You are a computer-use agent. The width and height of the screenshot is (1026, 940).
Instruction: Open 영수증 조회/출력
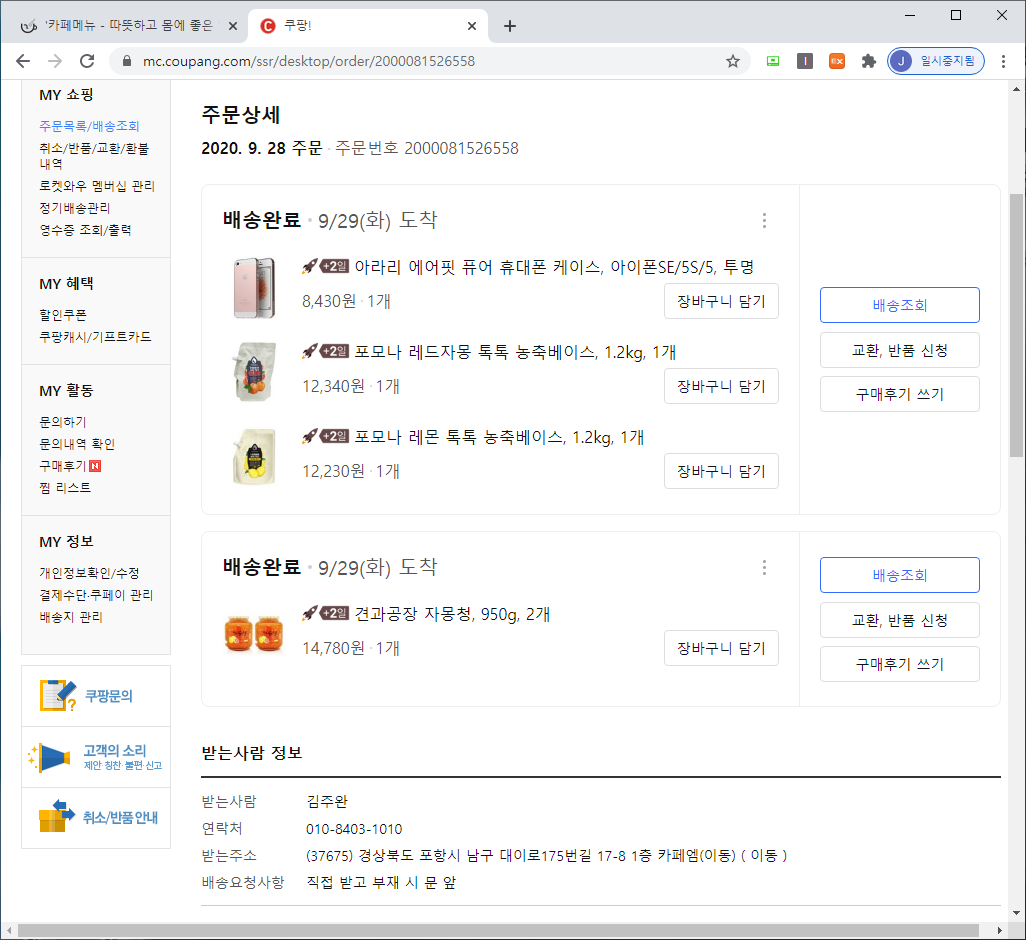click(x=85, y=230)
